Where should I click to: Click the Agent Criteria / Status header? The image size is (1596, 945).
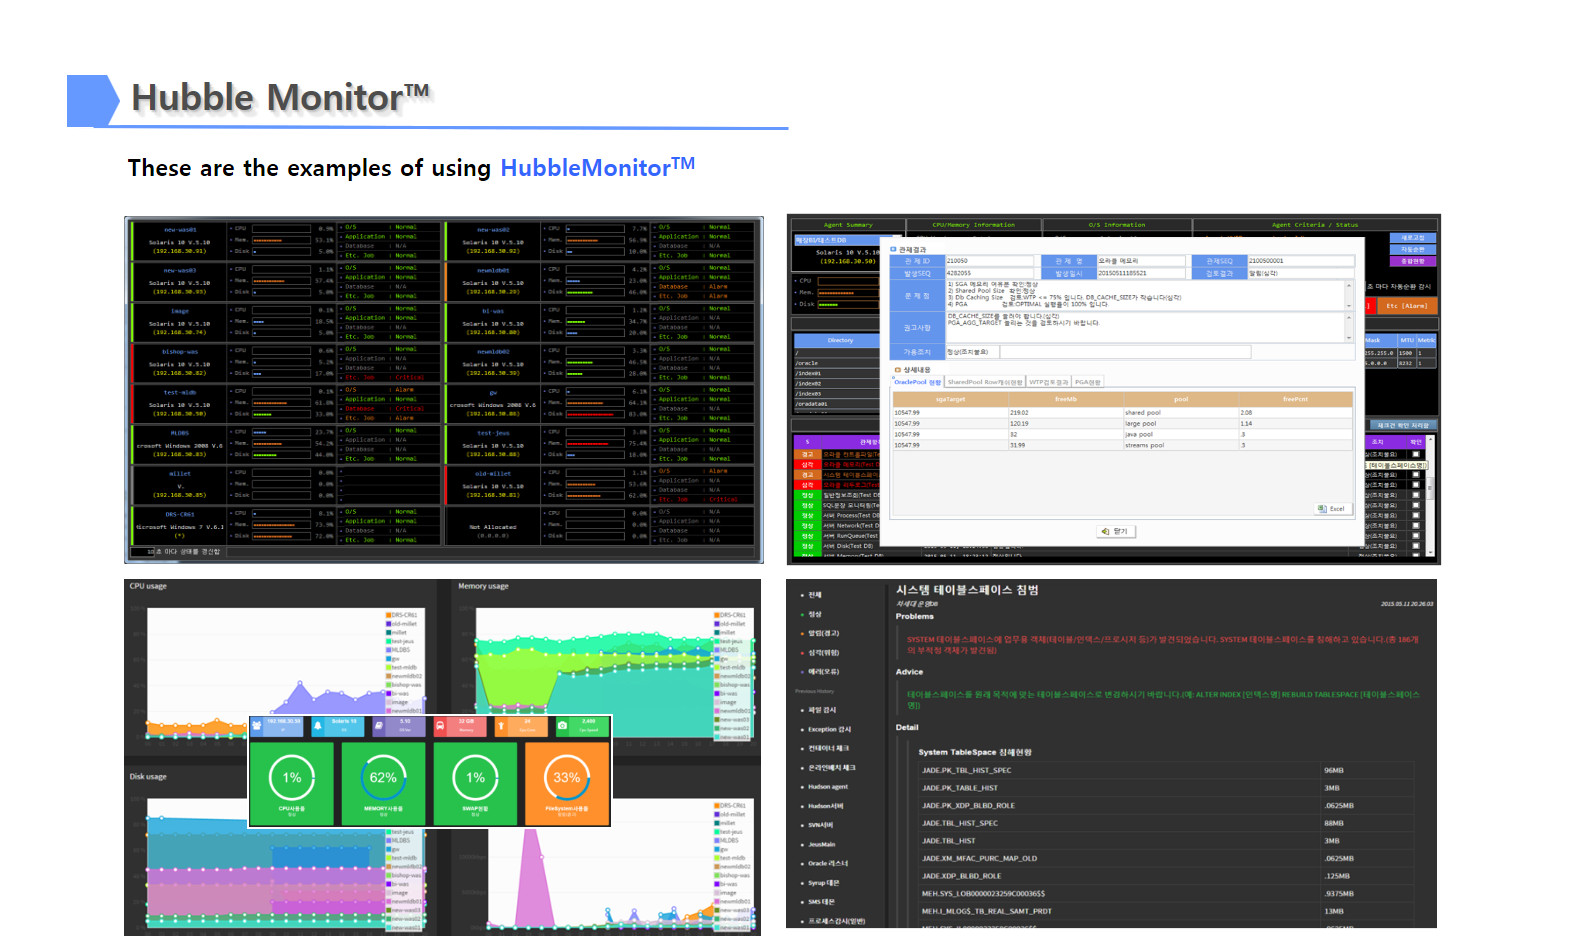click(x=1315, y=225)
